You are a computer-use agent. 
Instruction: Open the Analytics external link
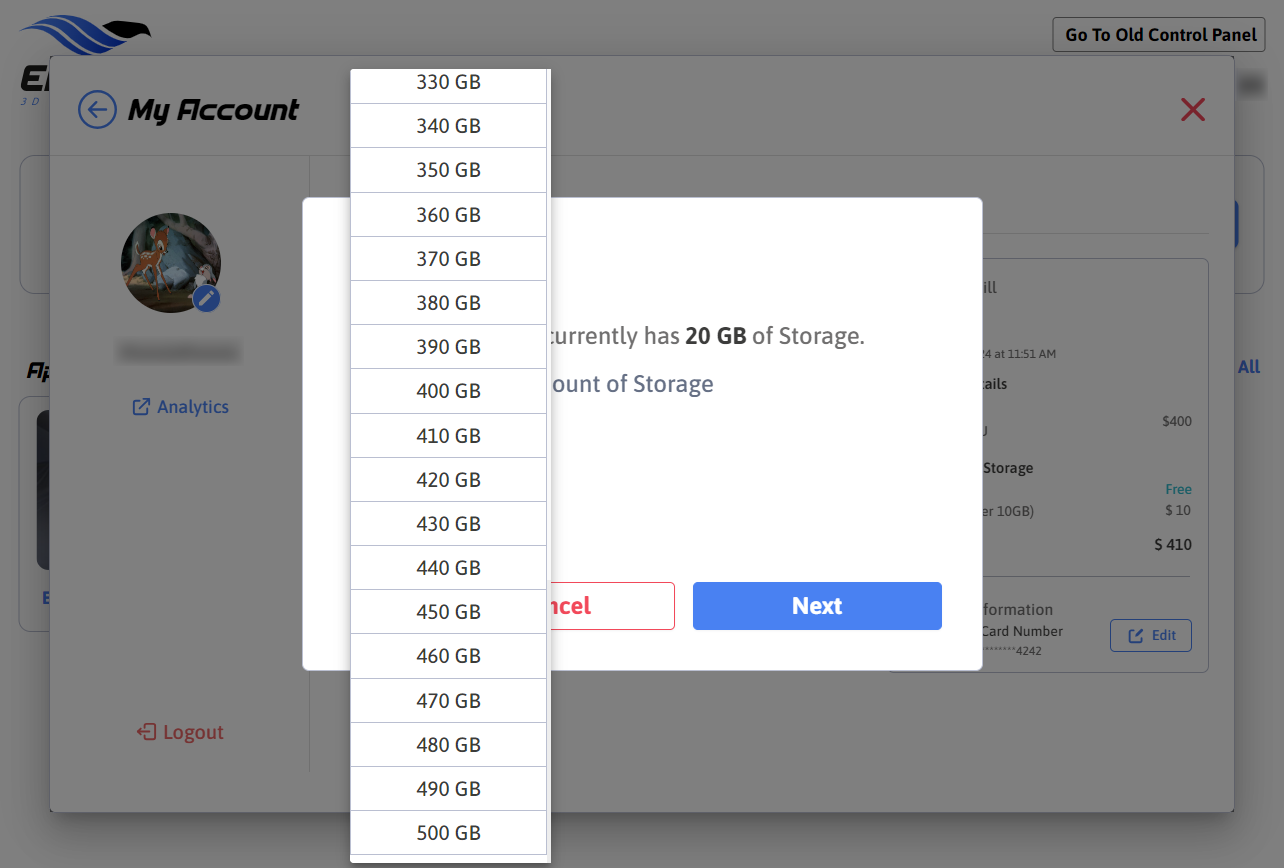181,407
